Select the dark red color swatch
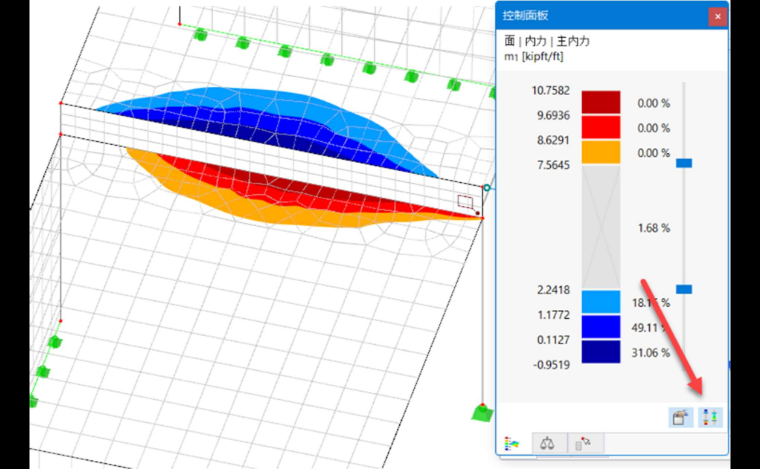The image size is (760, 469). tap(601, 102)
